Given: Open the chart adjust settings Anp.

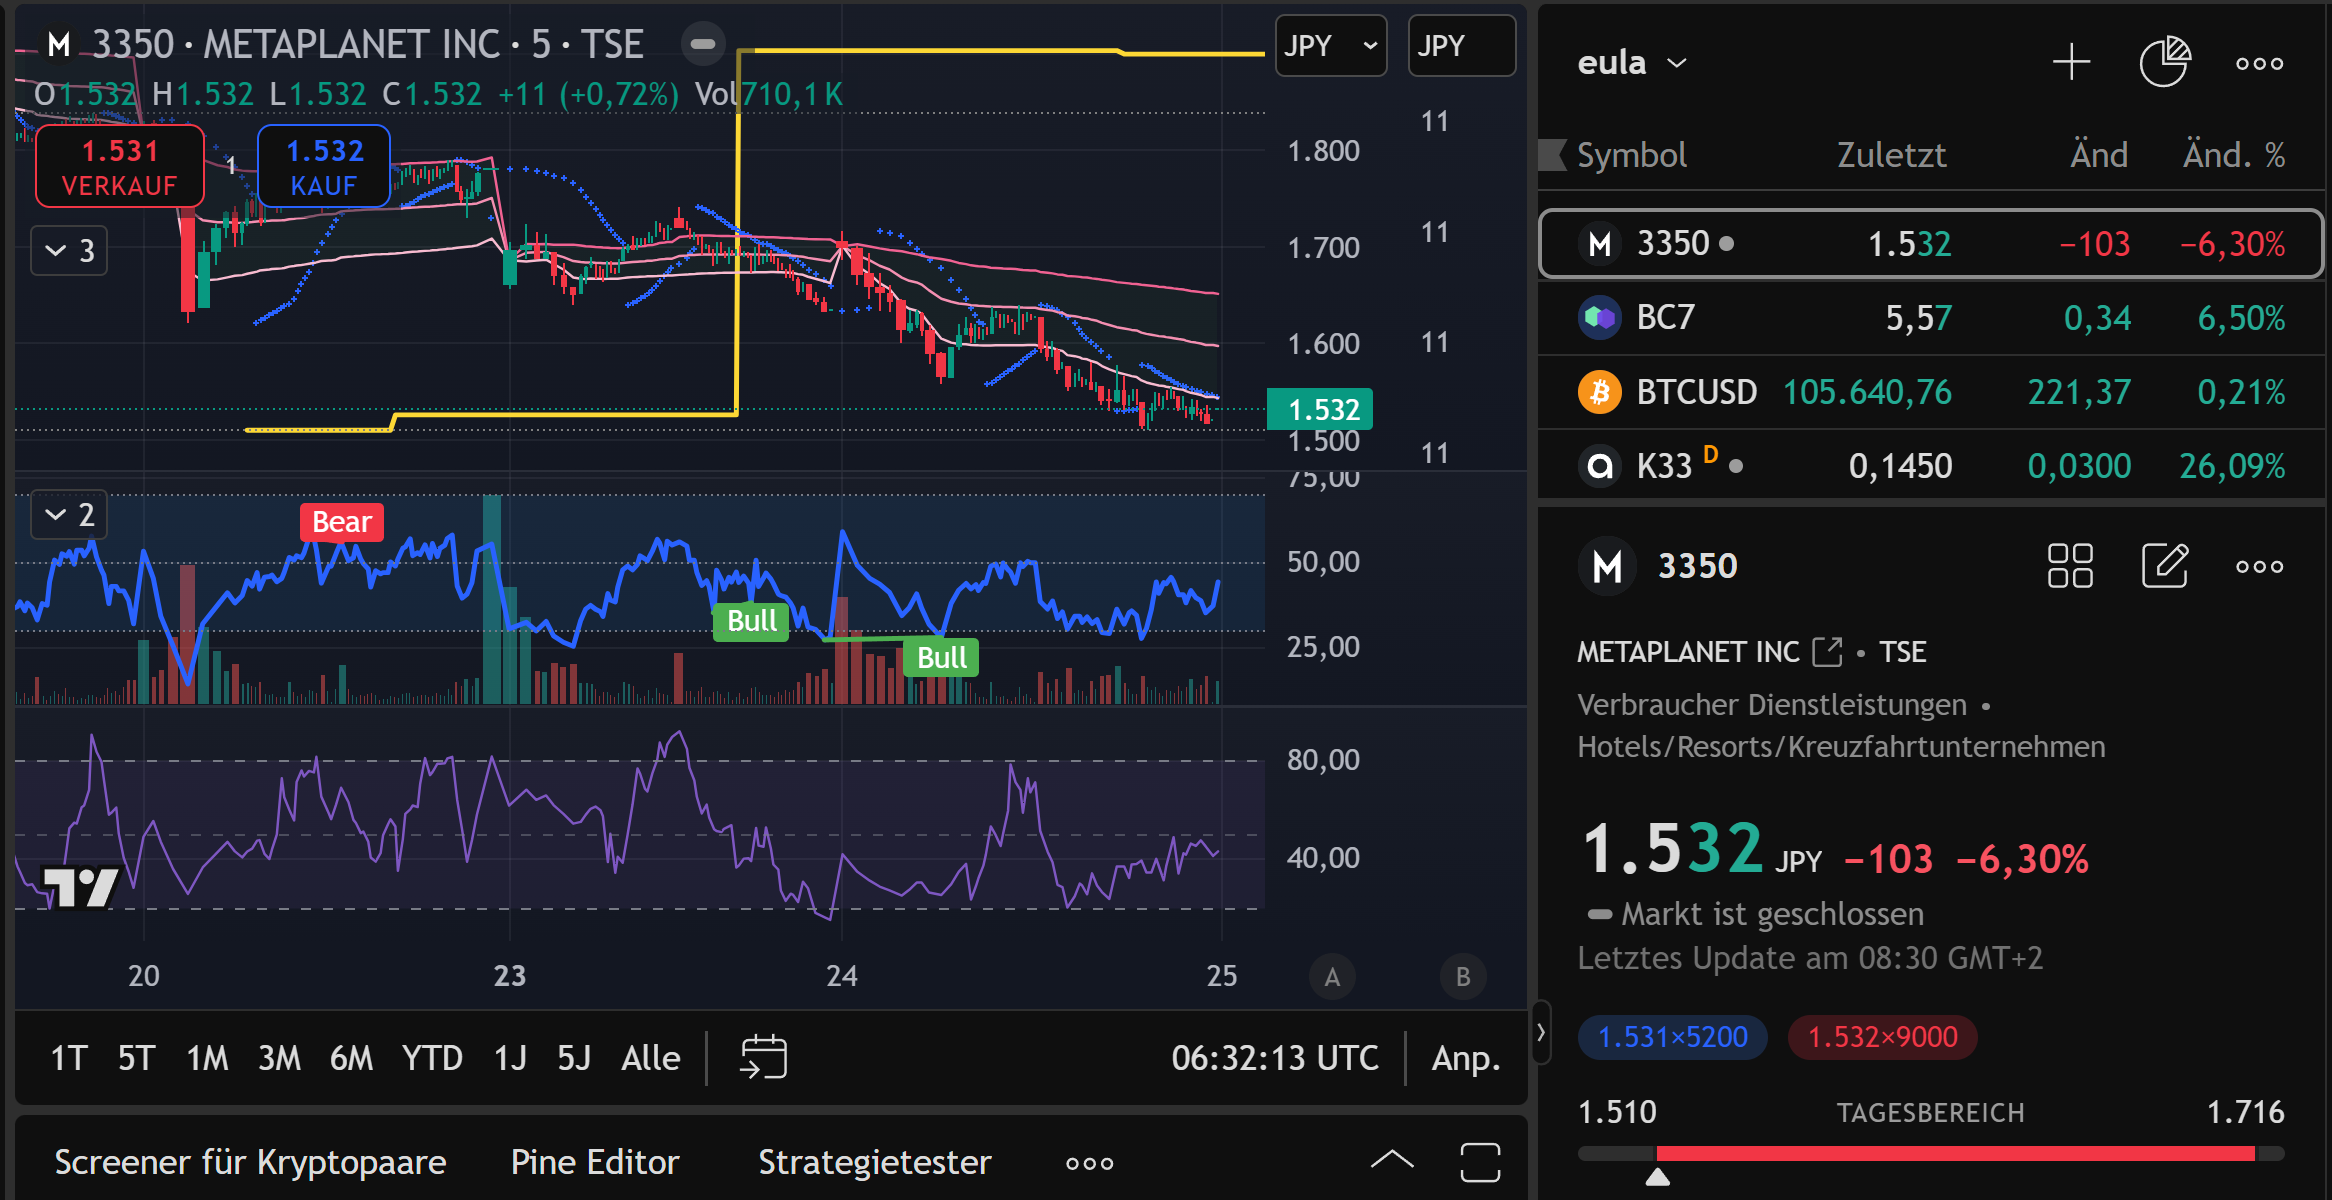Looking at the screenshot, I should pyautogui.click(x=1466, y=1057).
